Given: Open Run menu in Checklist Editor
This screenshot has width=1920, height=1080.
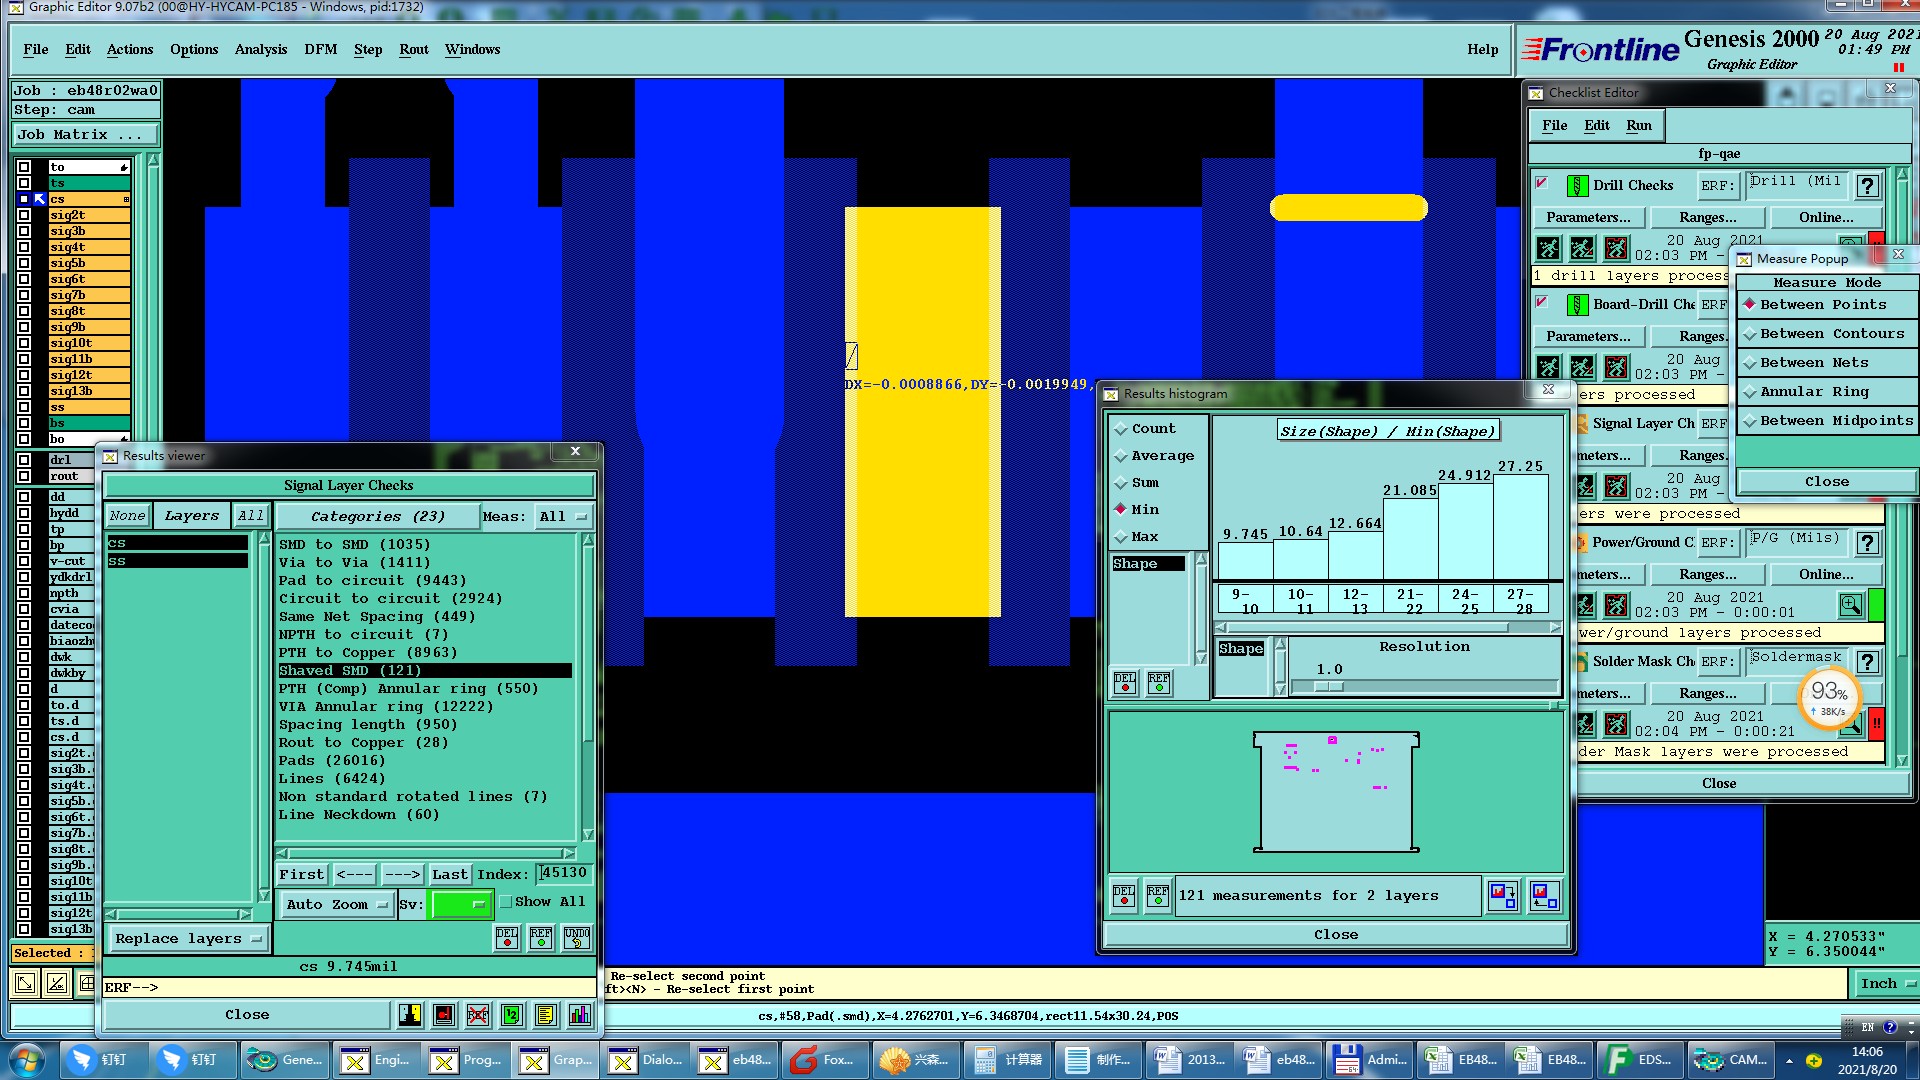Looking at the screenshot, I should (1639, 126).
